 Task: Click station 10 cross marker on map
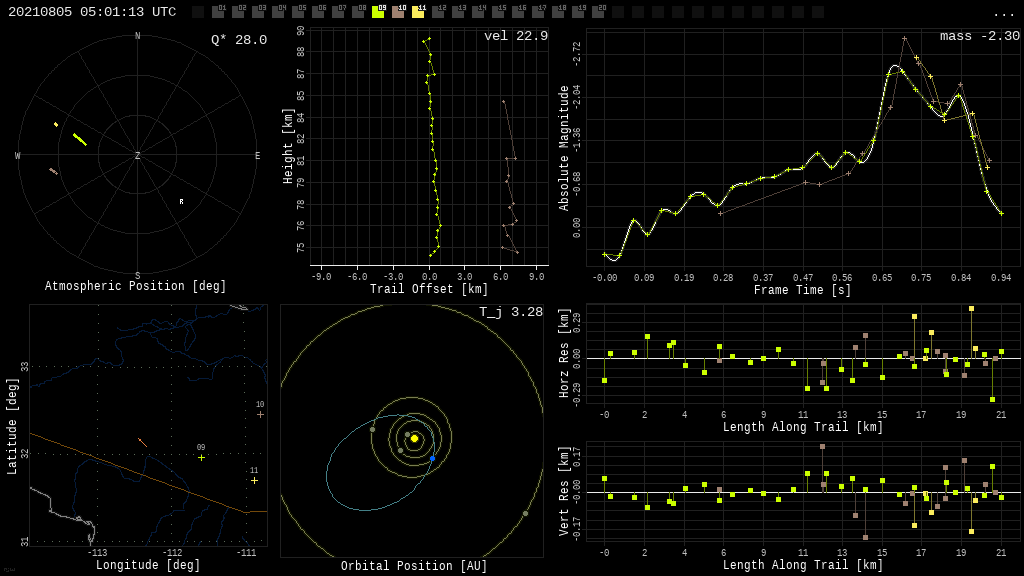[260, 414]
